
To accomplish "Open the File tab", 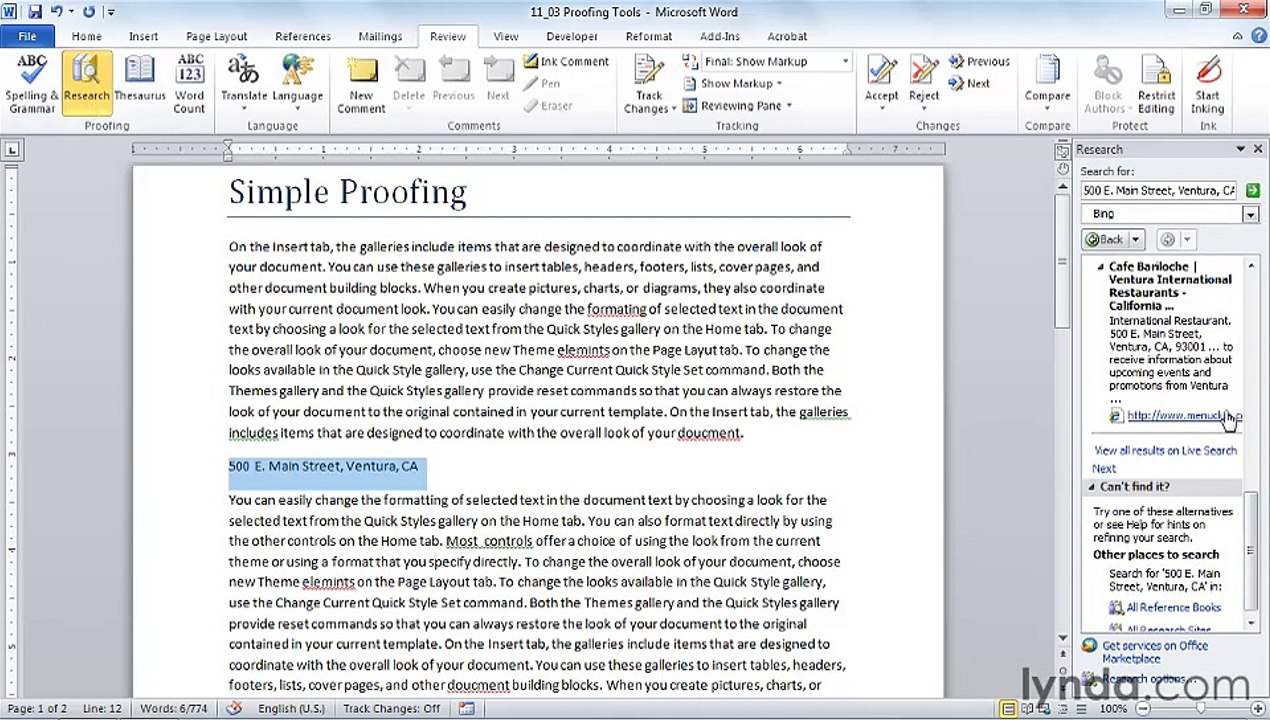I will 27,36.
